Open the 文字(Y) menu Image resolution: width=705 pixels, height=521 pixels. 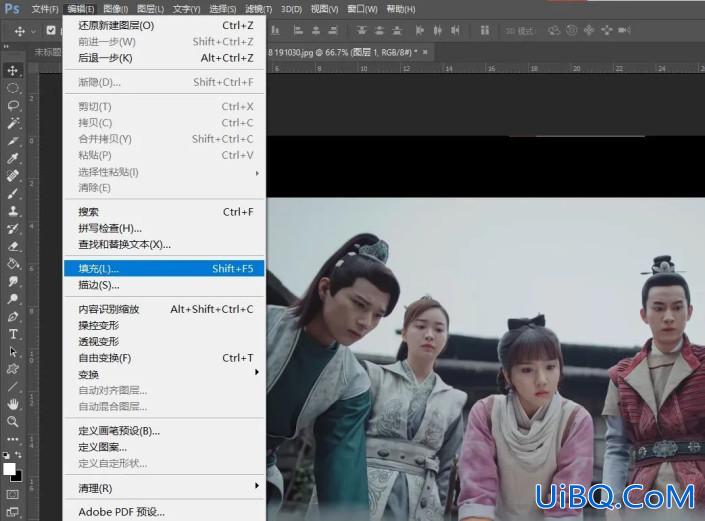tap(187, 9)
